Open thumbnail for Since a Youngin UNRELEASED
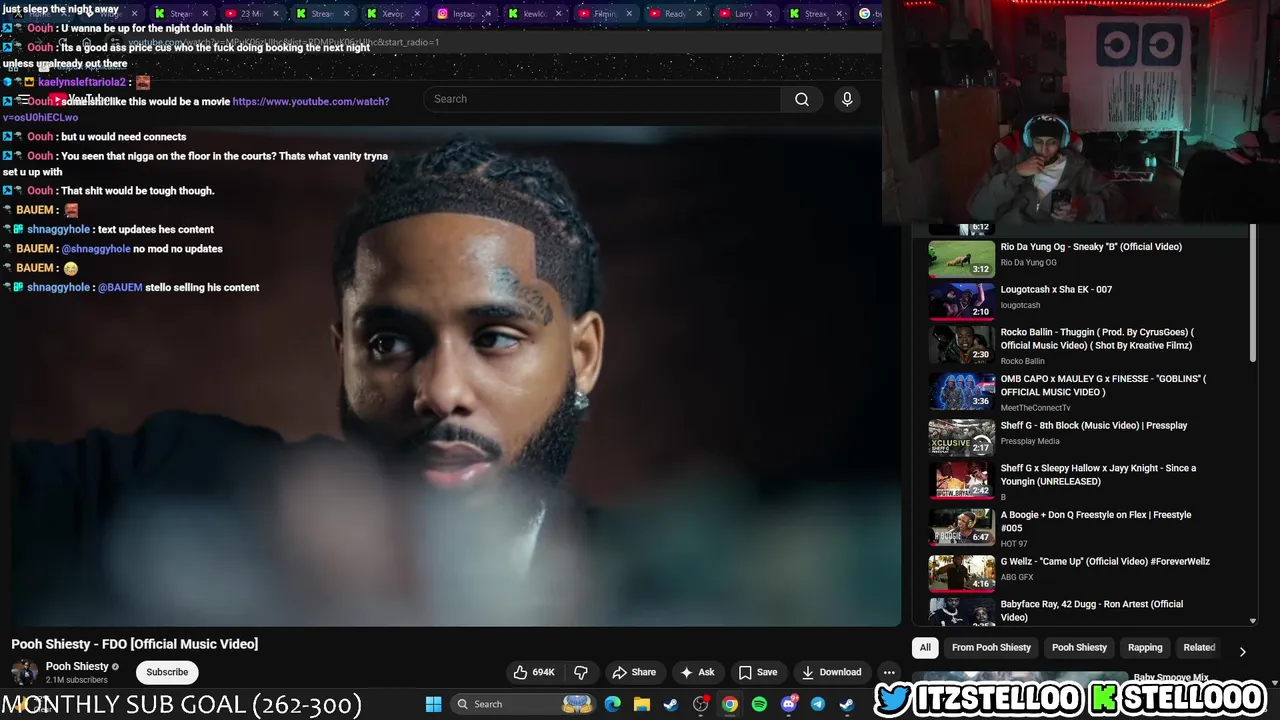This screenshot has width=1280, height=720. 961,480
